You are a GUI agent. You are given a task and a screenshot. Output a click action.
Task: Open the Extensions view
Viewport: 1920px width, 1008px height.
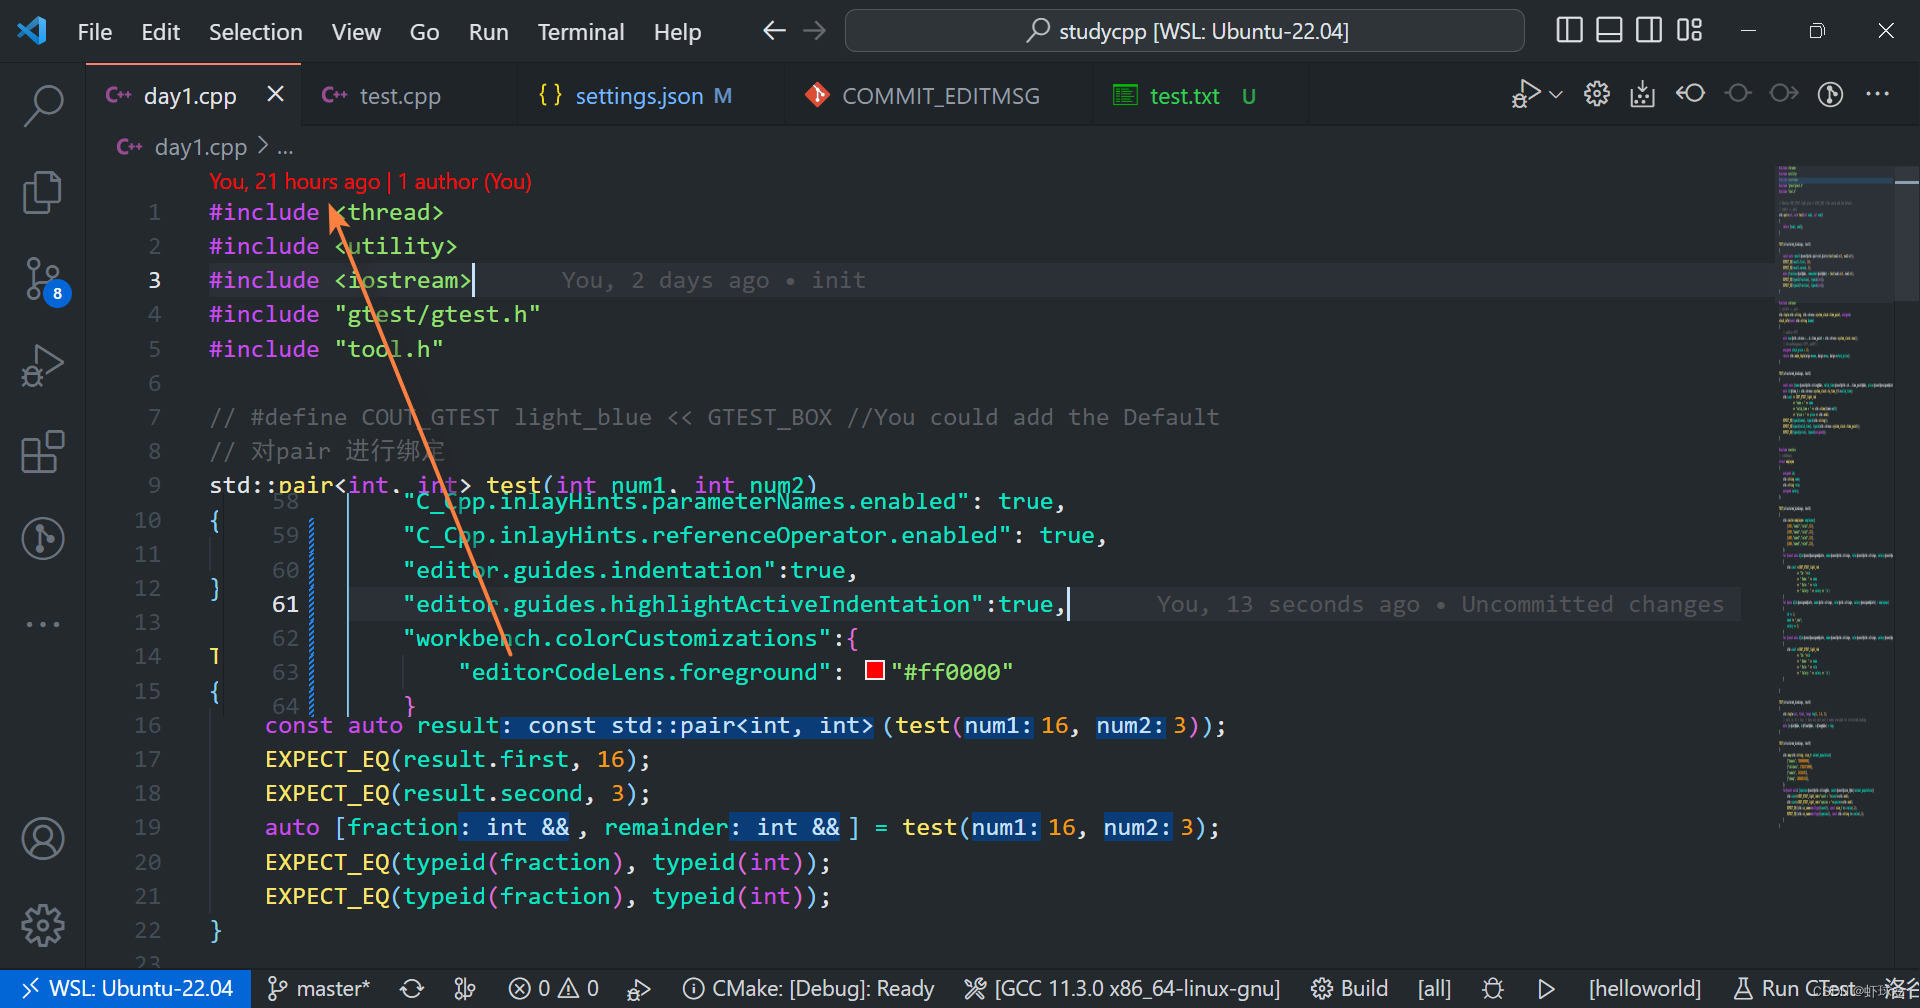tap(43, 452)
